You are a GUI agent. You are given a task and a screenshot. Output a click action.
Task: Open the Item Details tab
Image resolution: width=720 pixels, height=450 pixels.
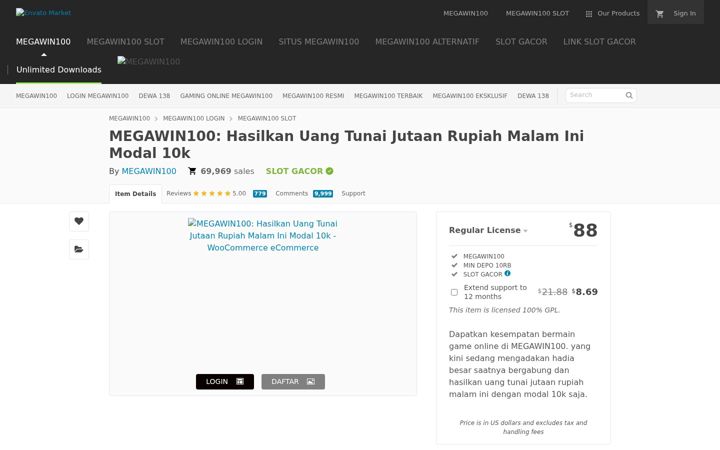[135, 194]
